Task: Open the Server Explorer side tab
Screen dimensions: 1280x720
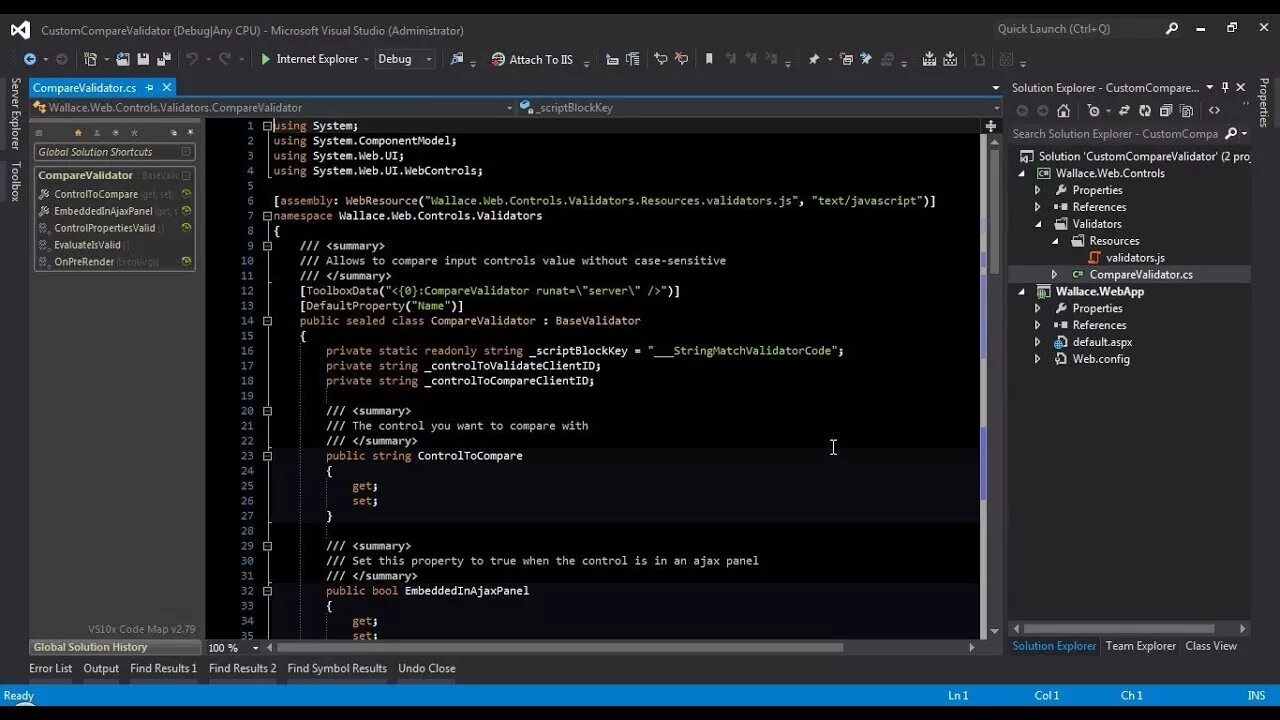Action: click(15, 114)
